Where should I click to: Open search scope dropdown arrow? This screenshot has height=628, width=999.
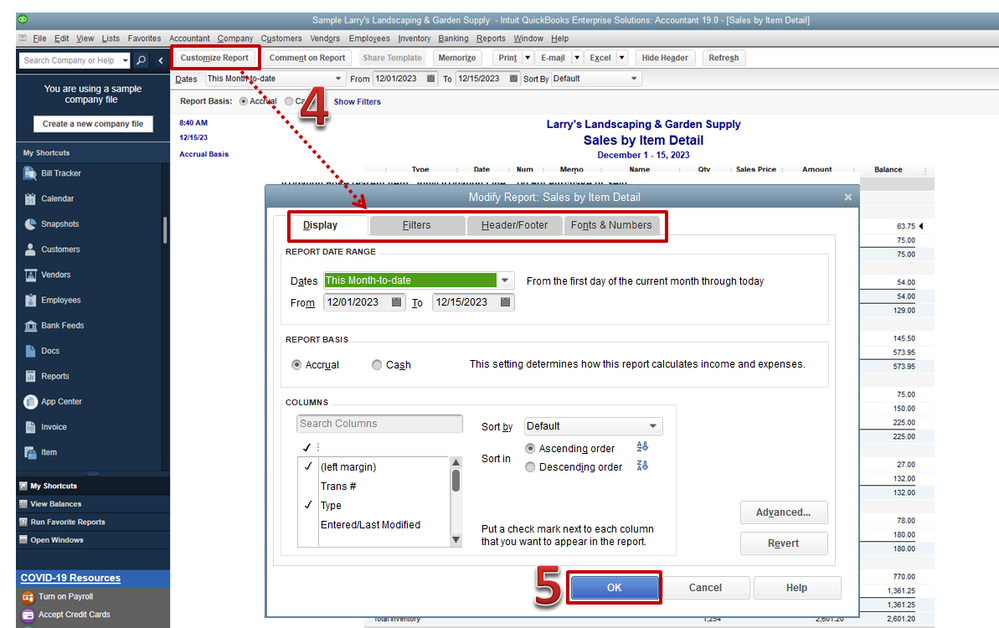tap(126, 61)
